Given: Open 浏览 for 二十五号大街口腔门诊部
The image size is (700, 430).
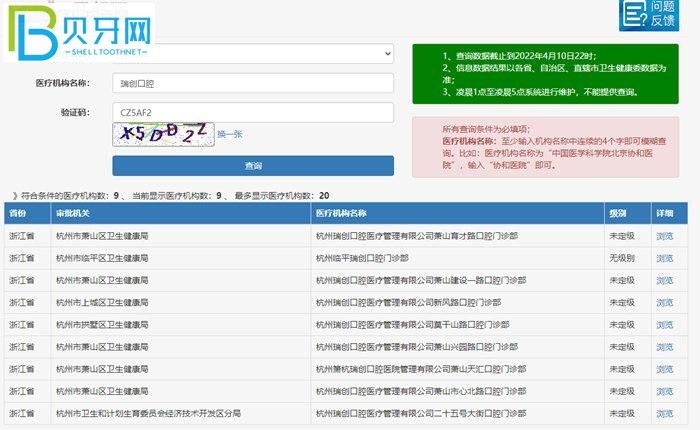Looking at the screenshot, I should 665,412.
